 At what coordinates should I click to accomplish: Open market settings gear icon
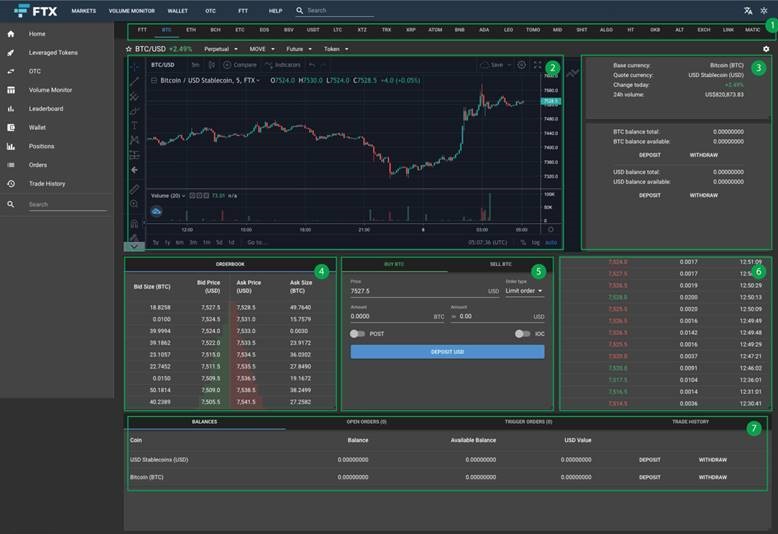tap(766, 49)
